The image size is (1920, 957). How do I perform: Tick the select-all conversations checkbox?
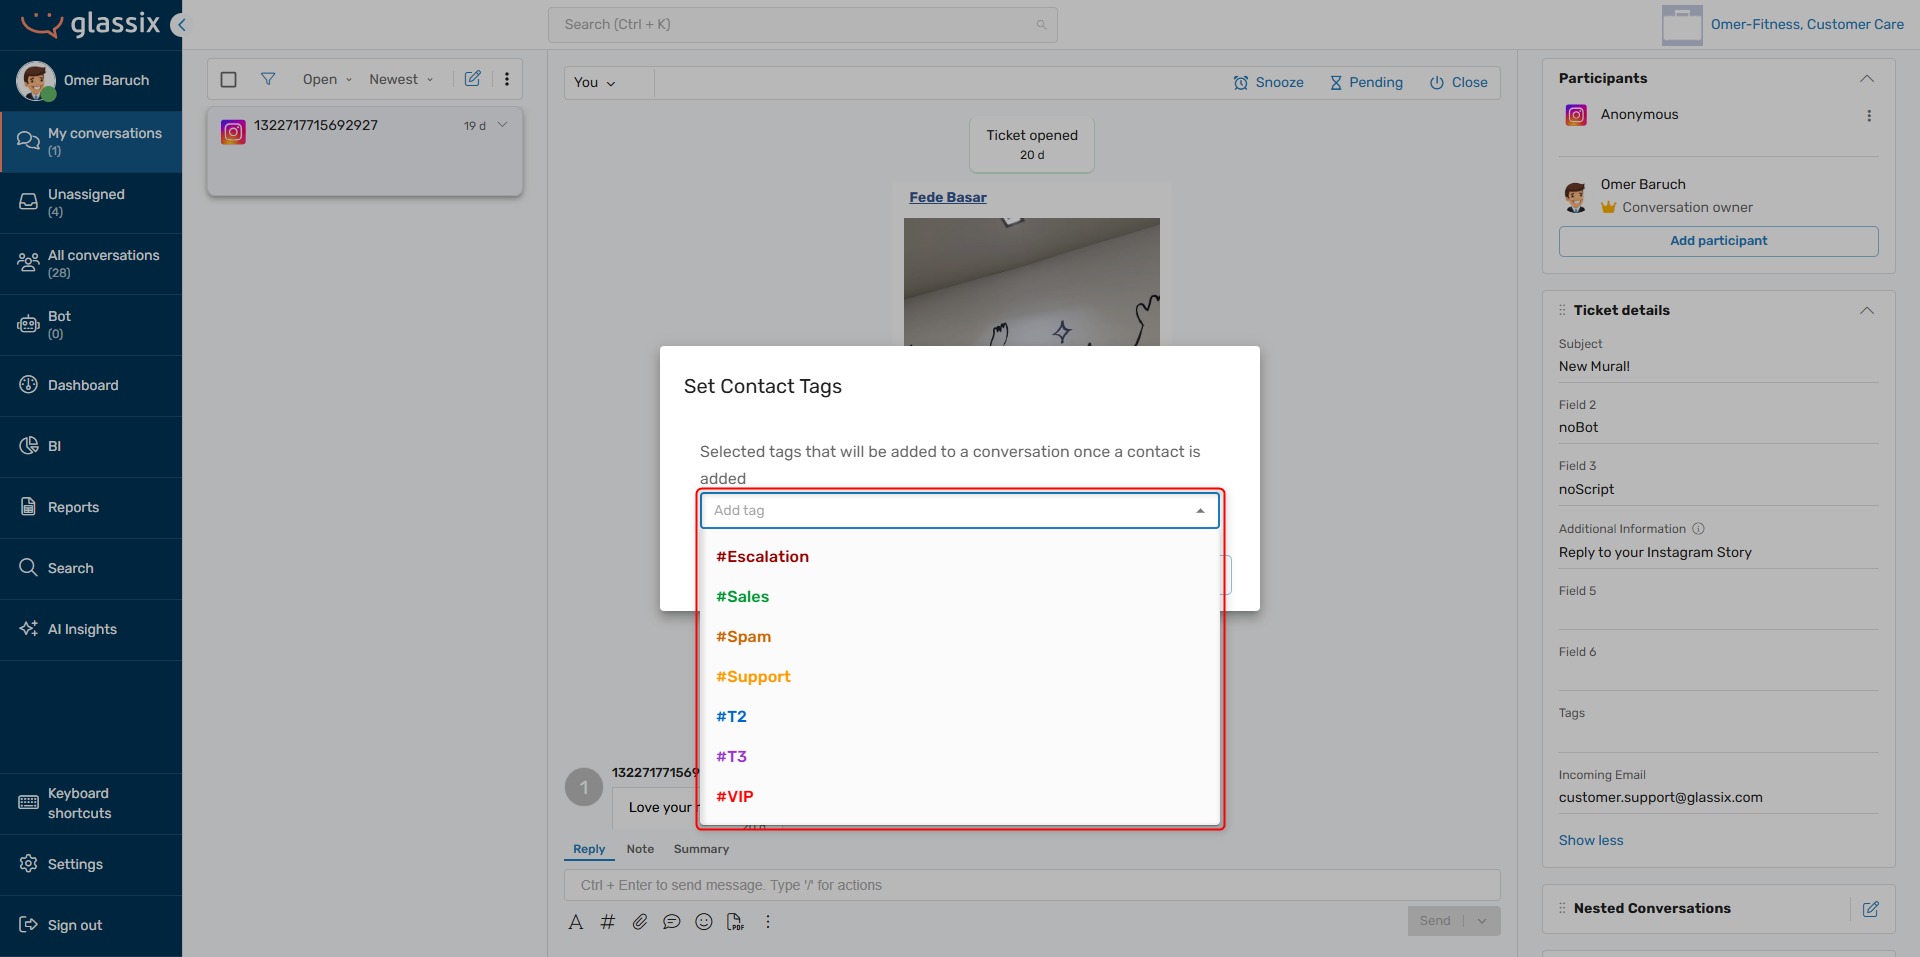[228, 80]
